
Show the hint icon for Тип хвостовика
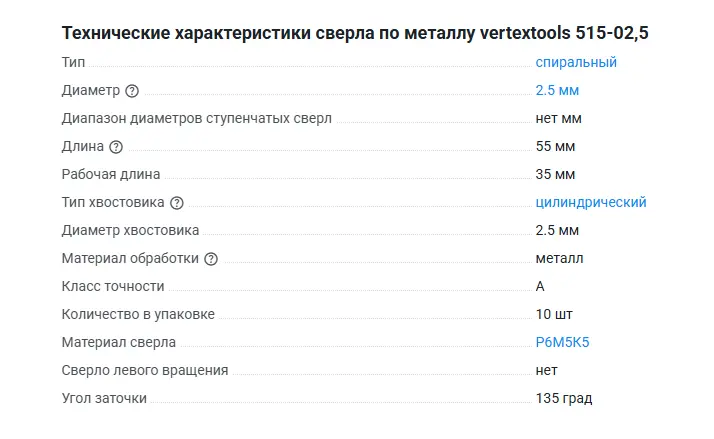click(x=177, y=203)
